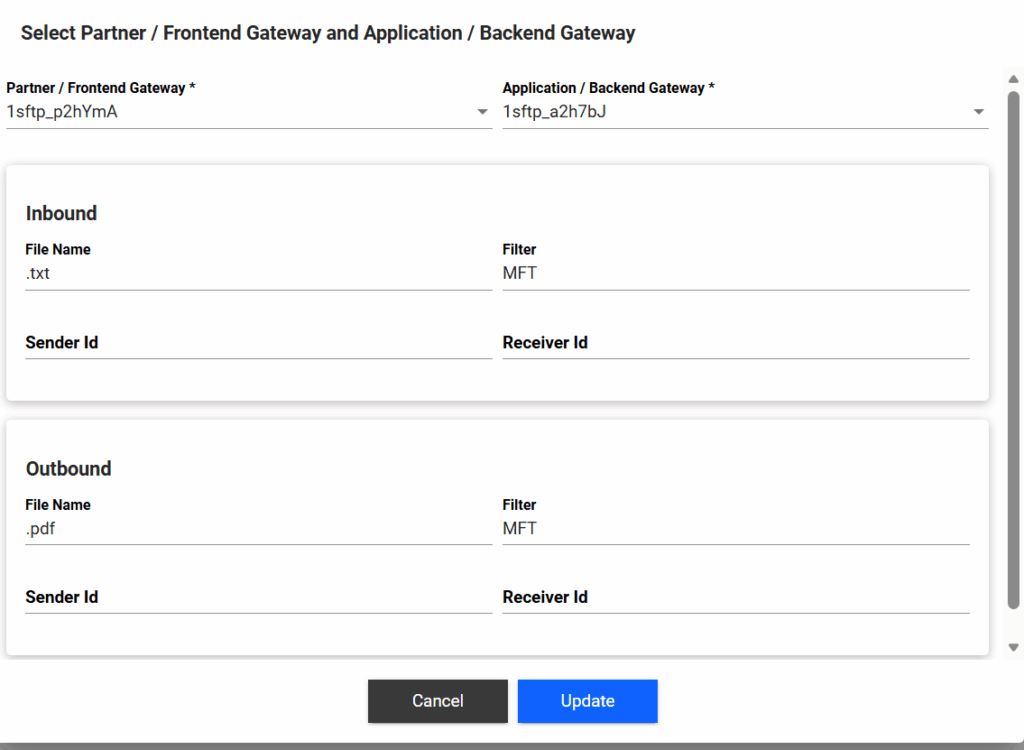Image resolution: width=1024 pixels, height=750 pixels.
Task: Click the vertical scrollbar thumb
Action: click(1013, 350)
